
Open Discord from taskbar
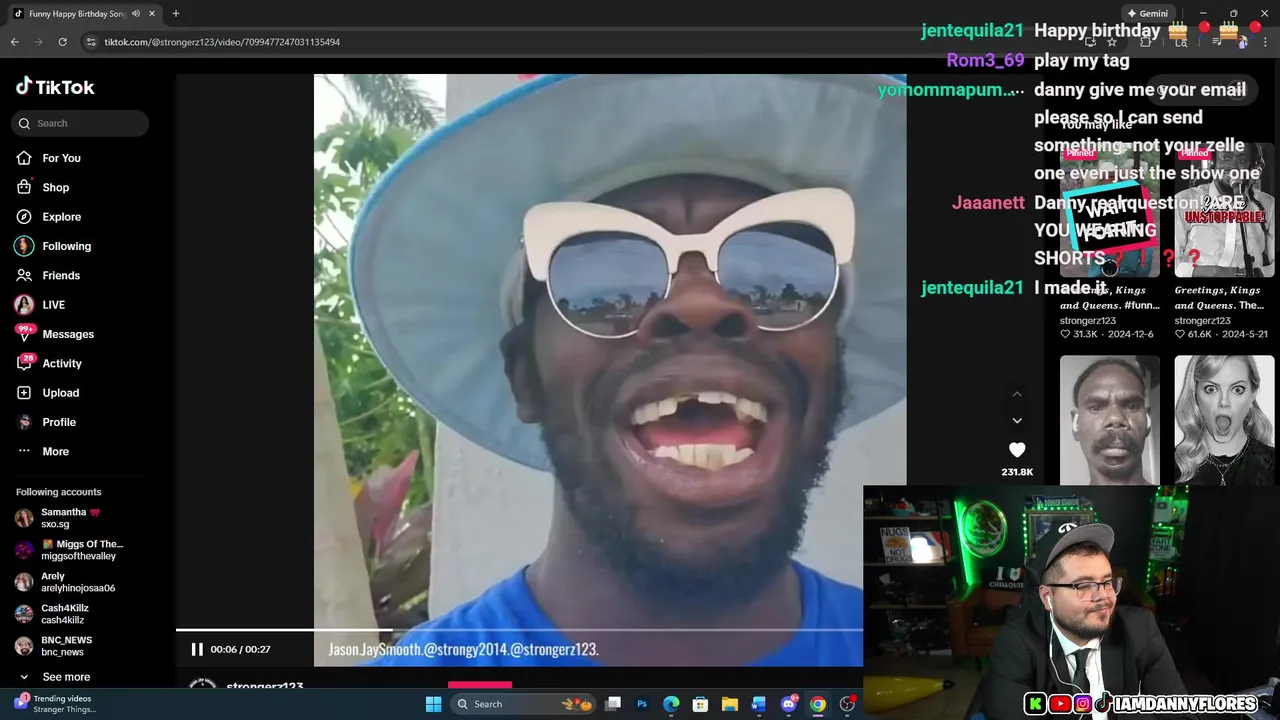tap(789, 704)
